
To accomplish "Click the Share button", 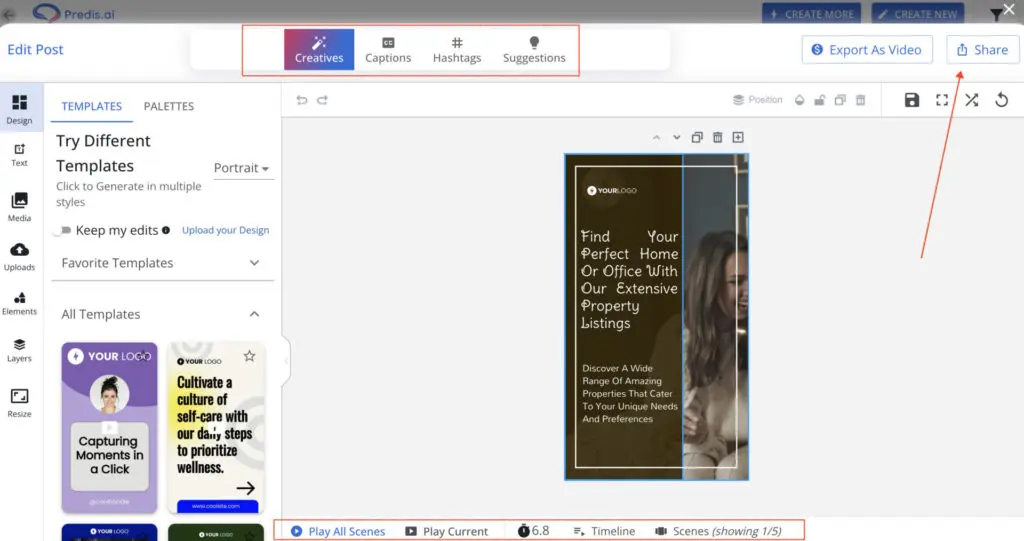I will coord(982,50).
